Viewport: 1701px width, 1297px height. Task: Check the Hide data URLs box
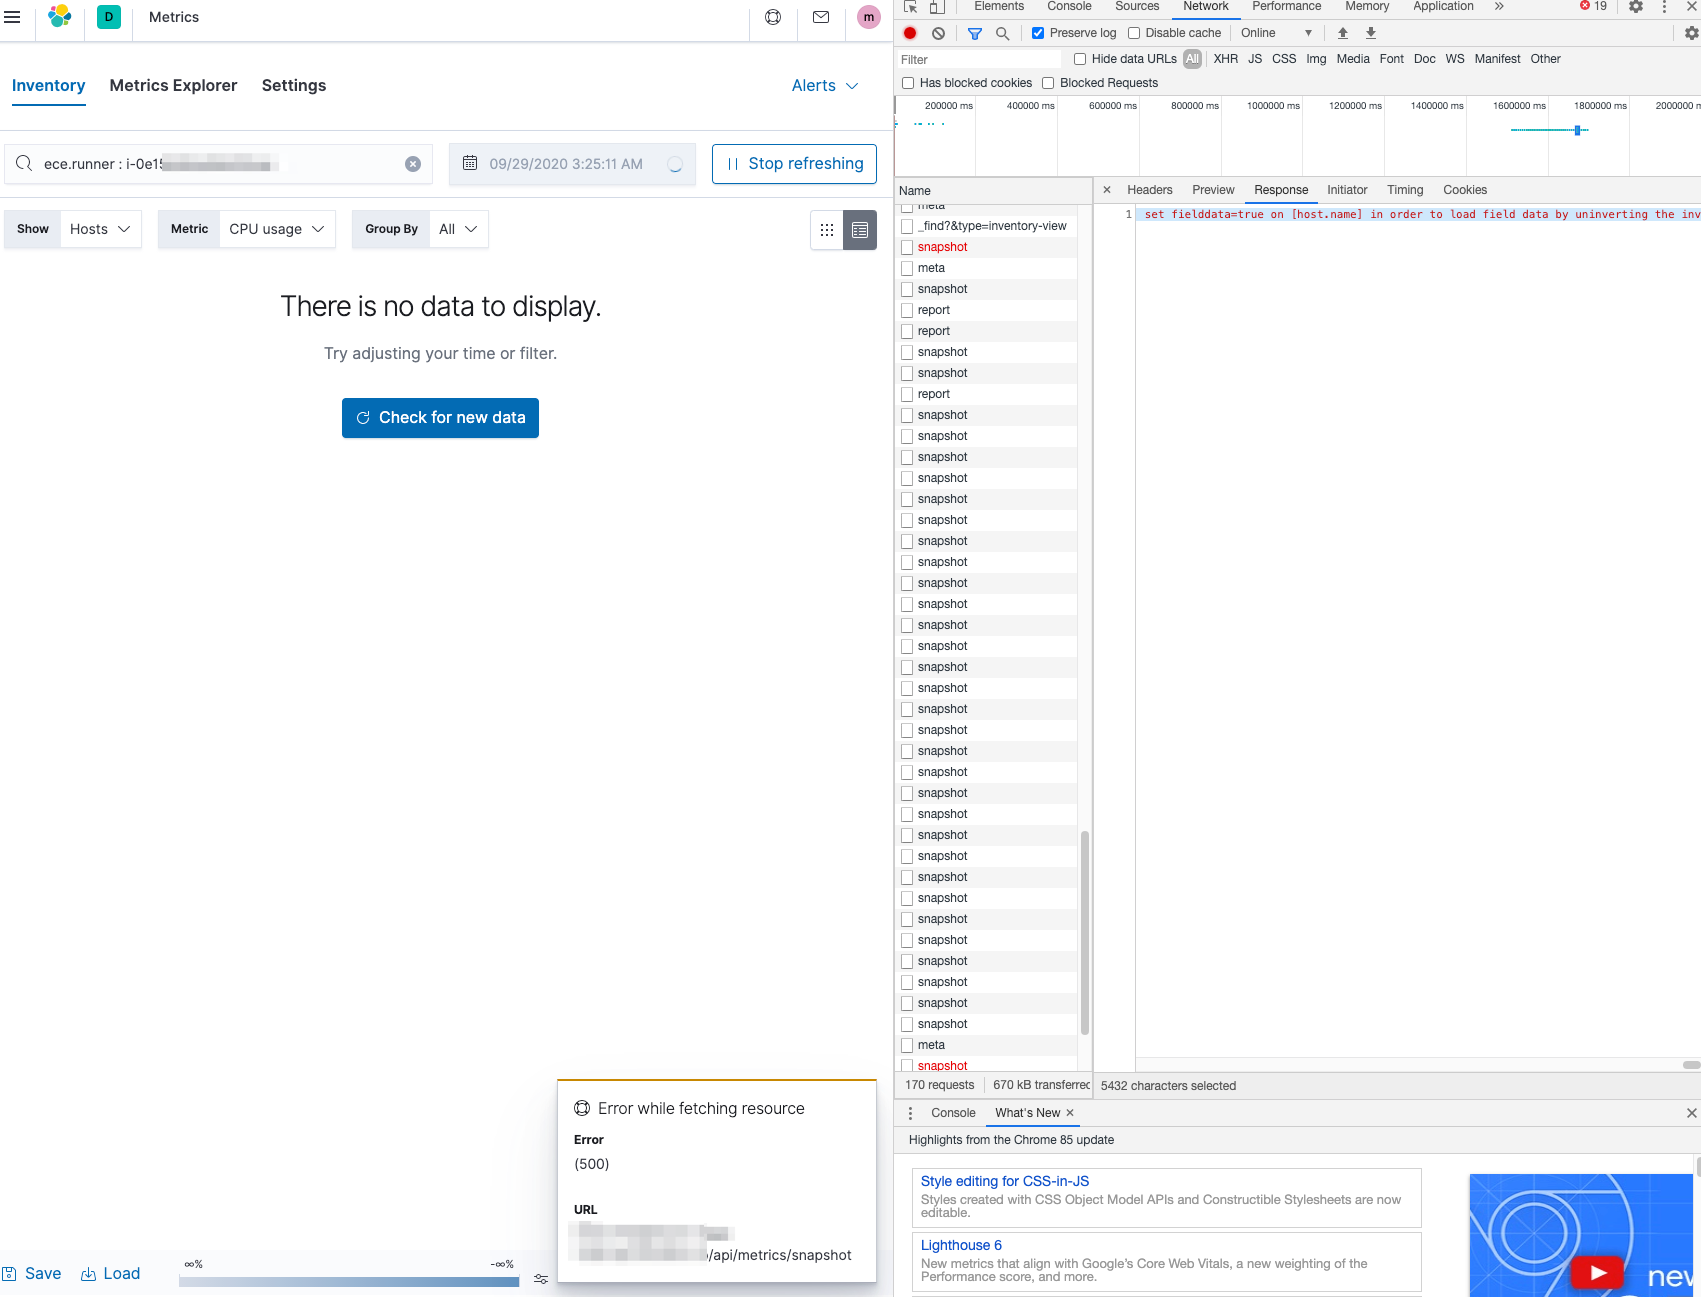pos(1079,58)
